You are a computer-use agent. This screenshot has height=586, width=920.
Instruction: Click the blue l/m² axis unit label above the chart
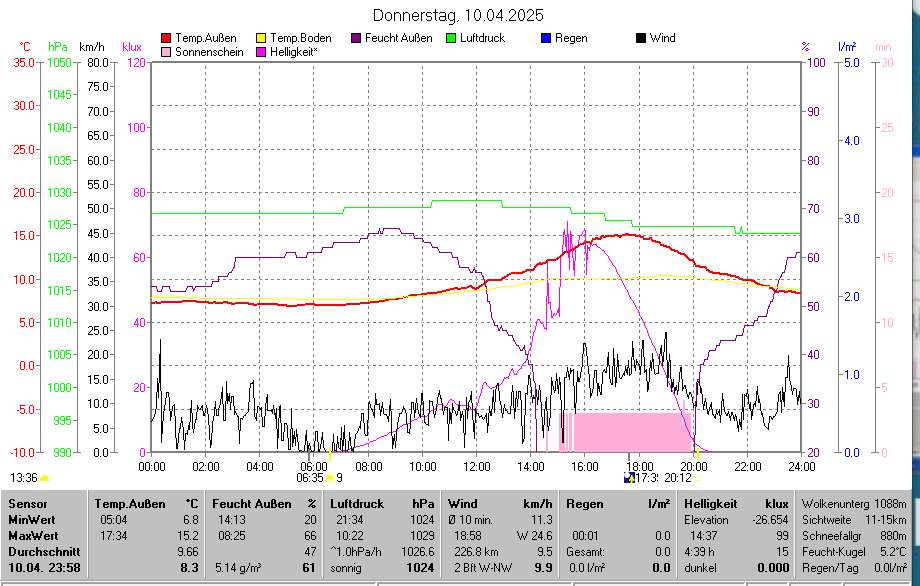click(847, 47)
